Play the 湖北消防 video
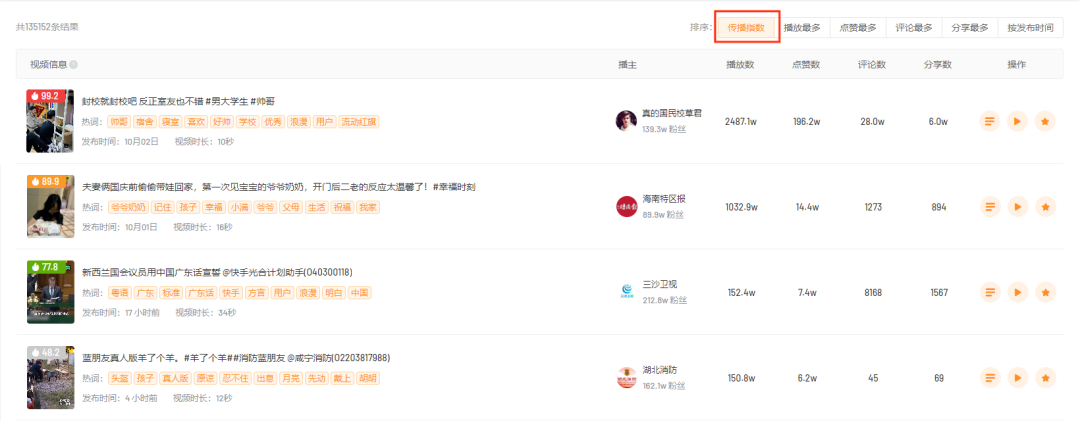The height and width of the screenshot is (421, 1080). (1017, 378)
